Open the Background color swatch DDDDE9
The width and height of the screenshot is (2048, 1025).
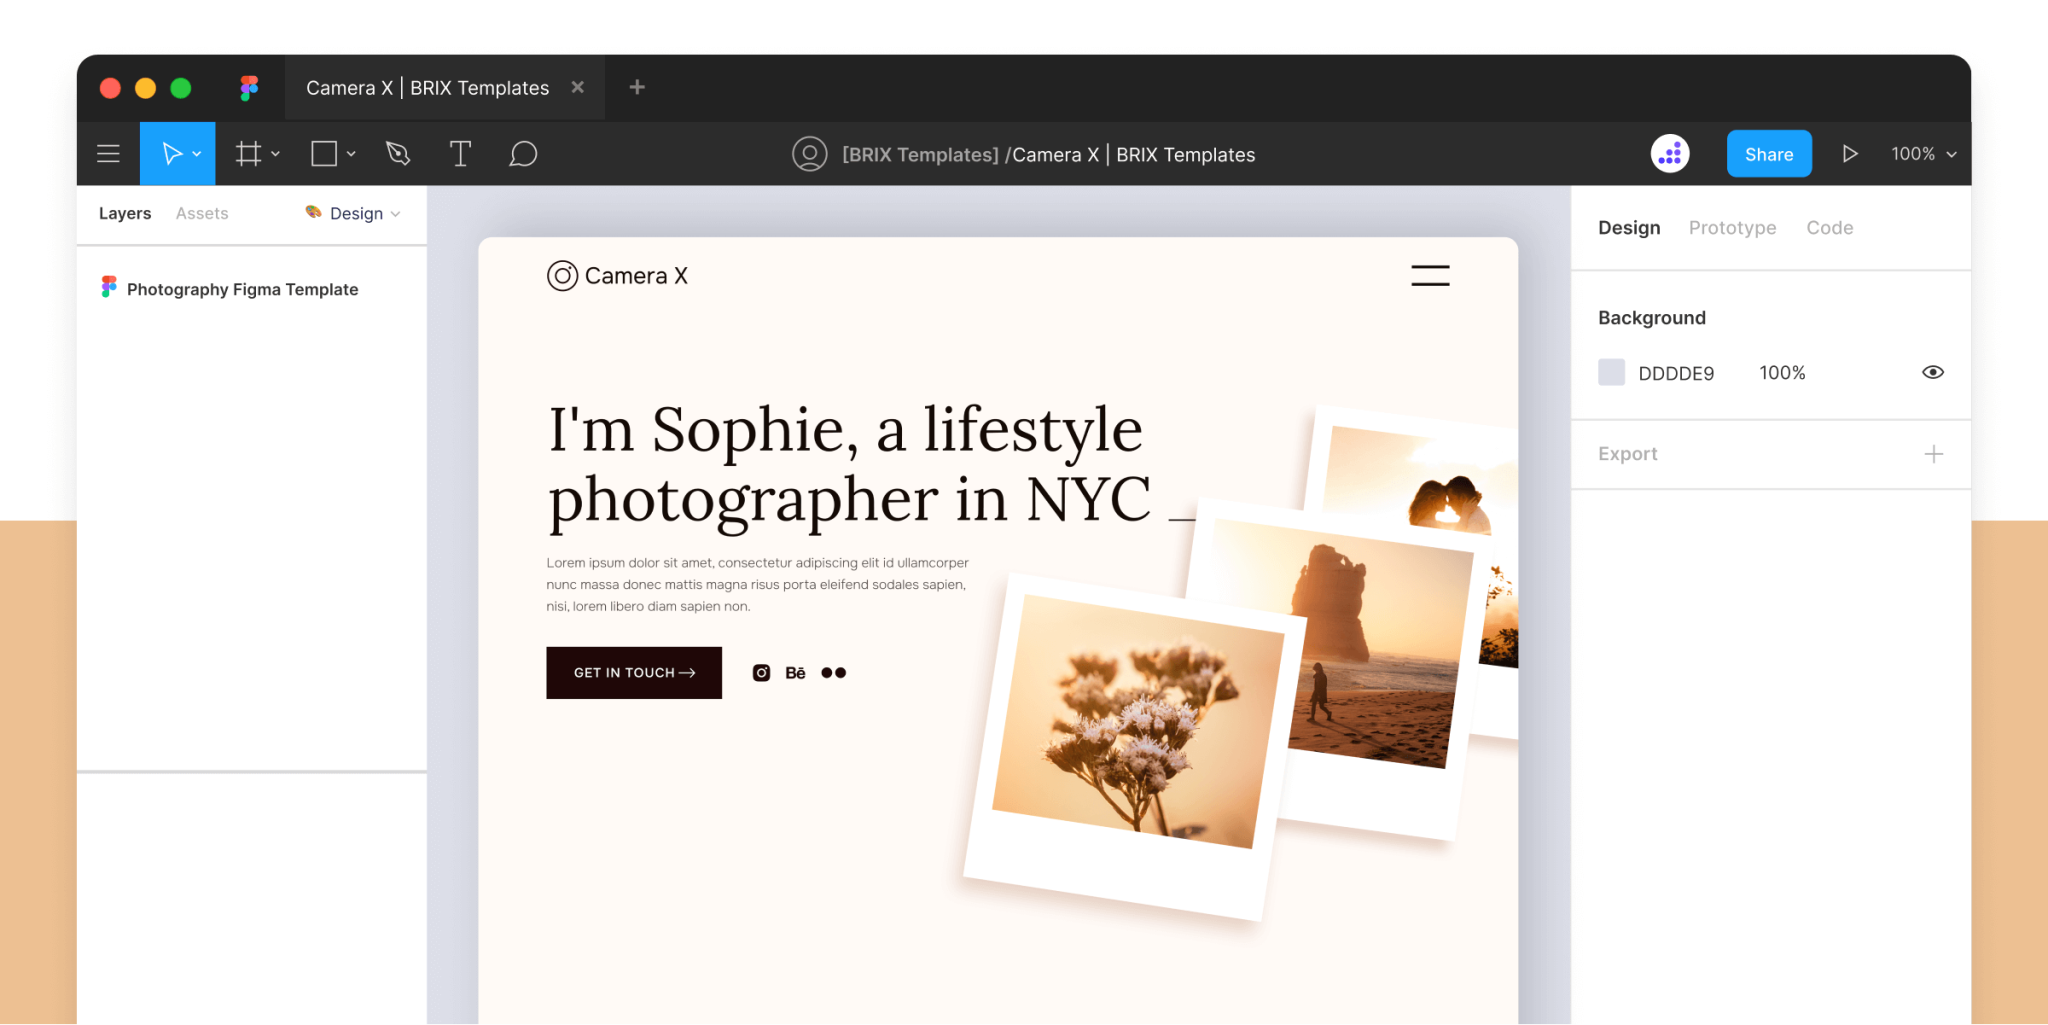click(1611, 371)
